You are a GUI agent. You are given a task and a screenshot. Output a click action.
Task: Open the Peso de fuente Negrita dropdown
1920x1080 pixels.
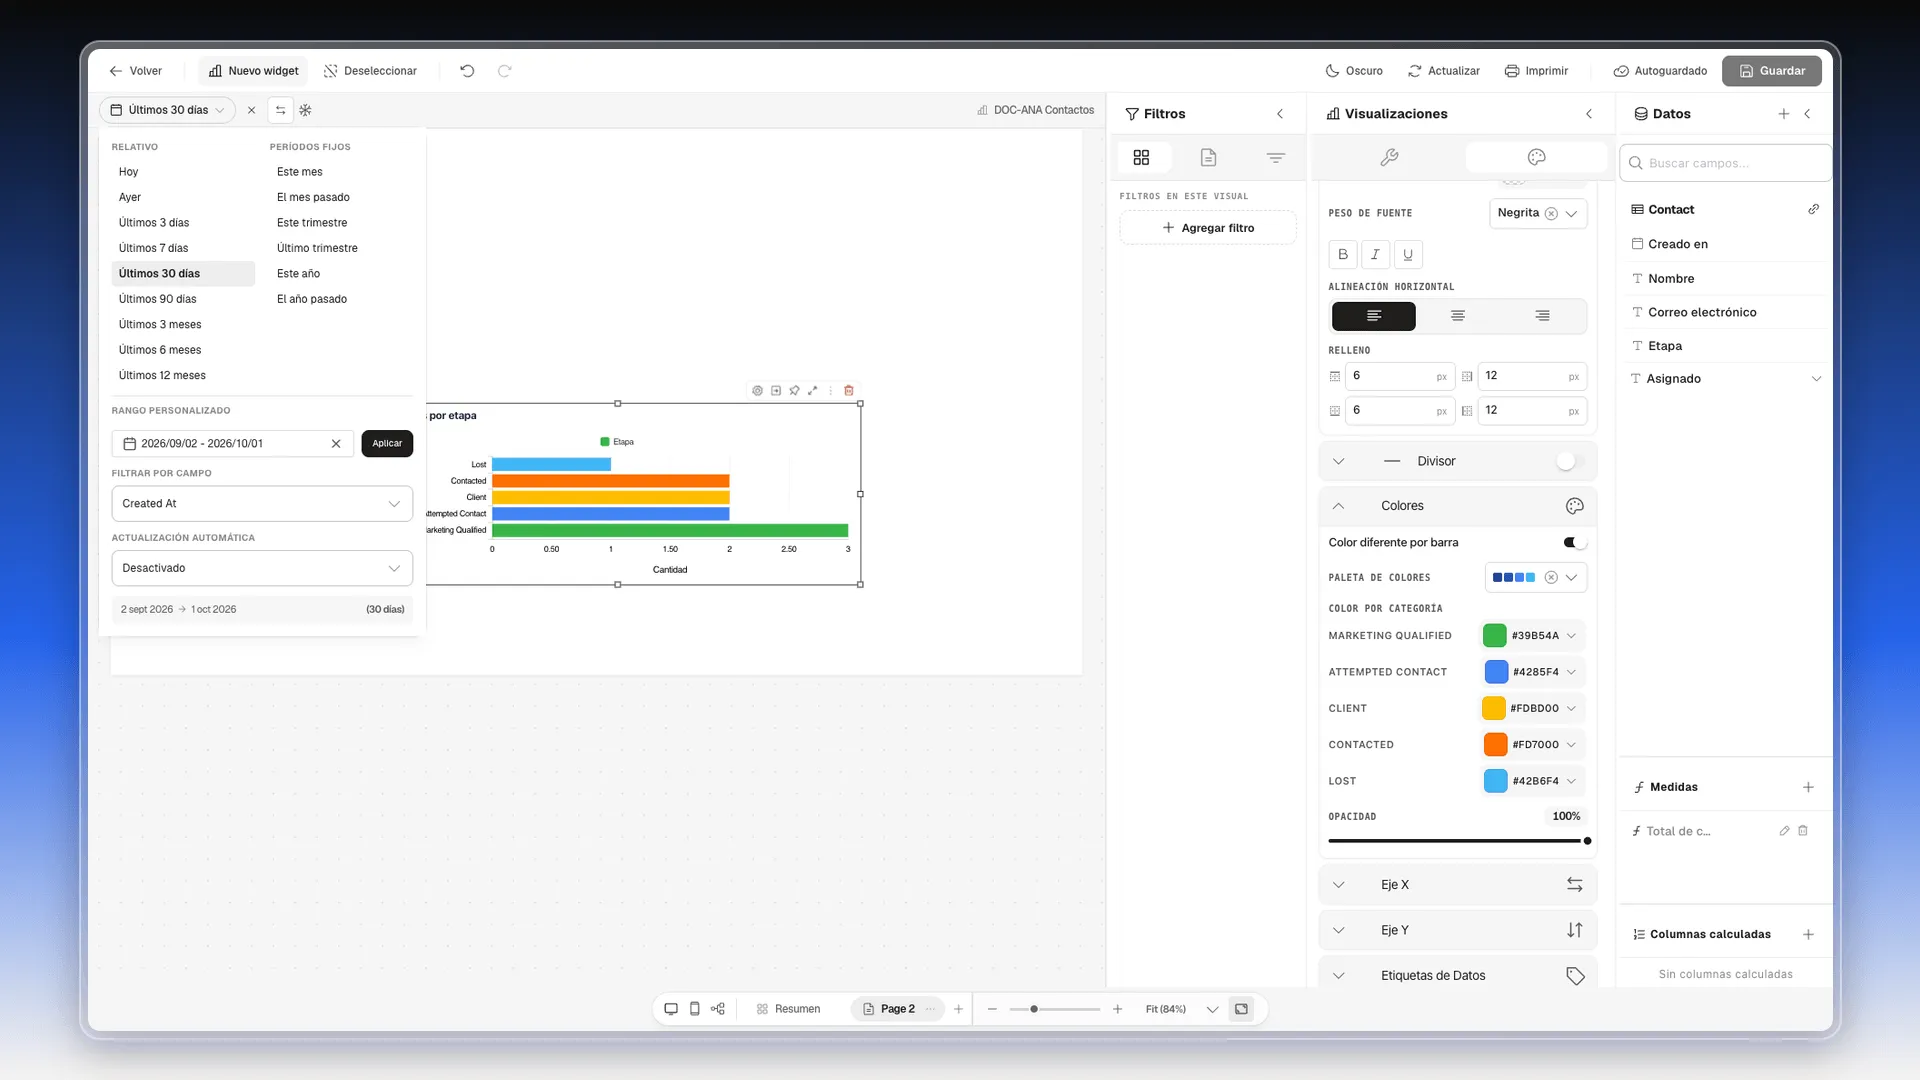pos(1538,213)
